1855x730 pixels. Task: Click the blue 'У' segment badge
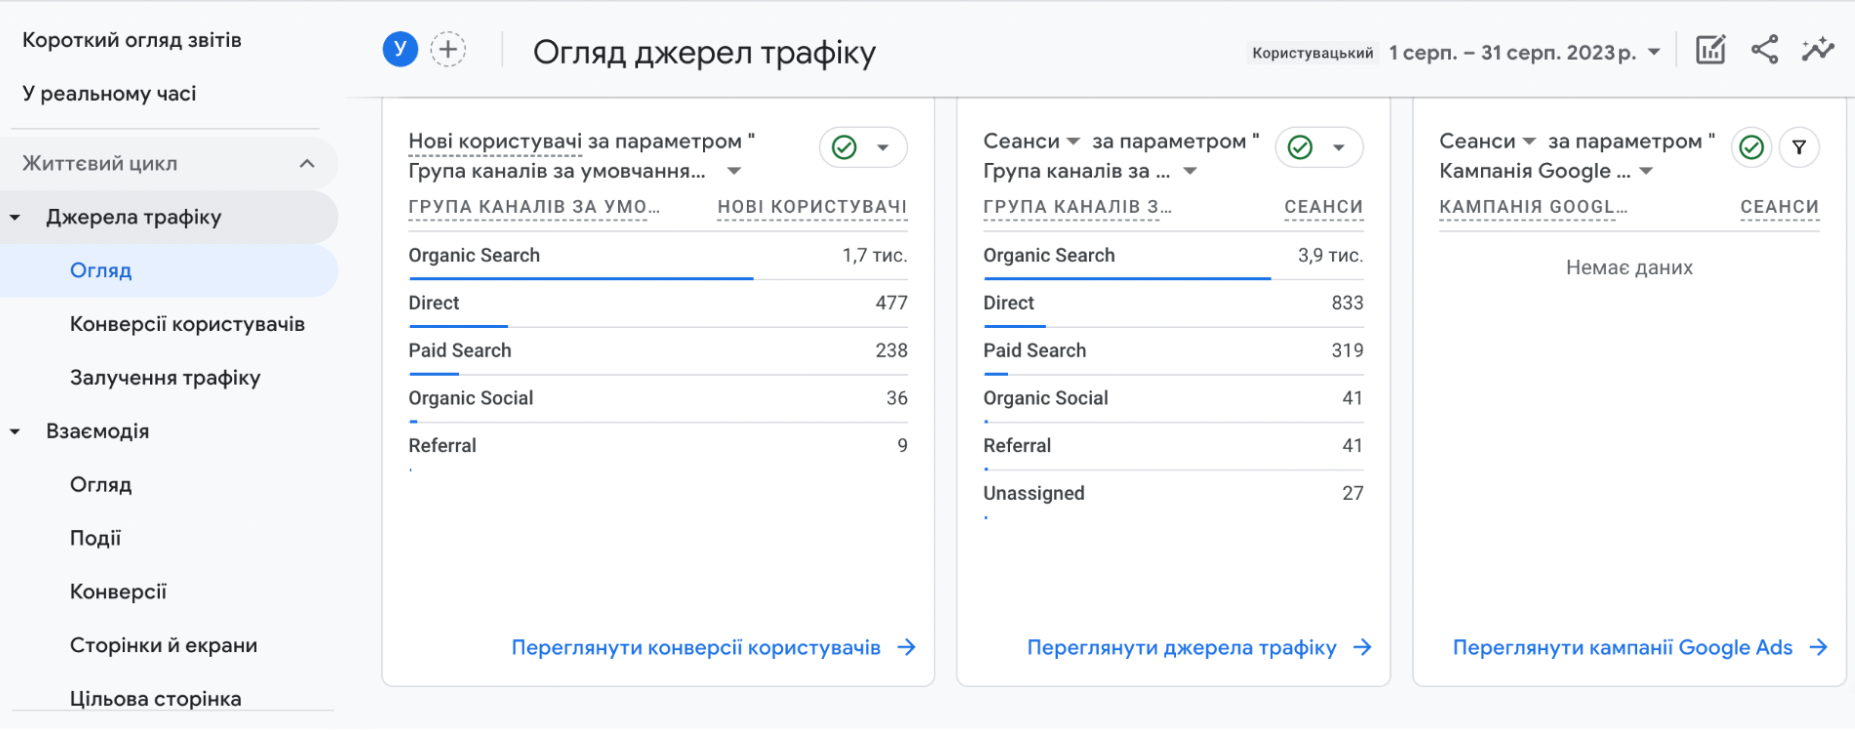tap(400, 49)
